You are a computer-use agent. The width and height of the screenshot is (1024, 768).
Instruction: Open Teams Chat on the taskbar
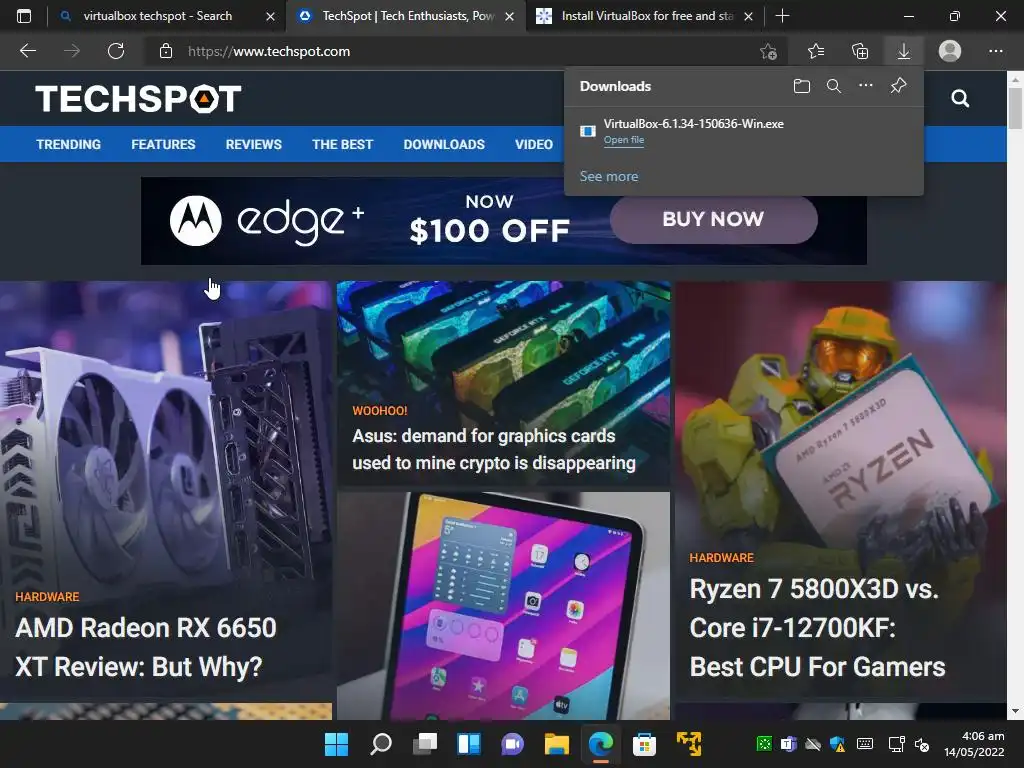click(x=513, y=744)
